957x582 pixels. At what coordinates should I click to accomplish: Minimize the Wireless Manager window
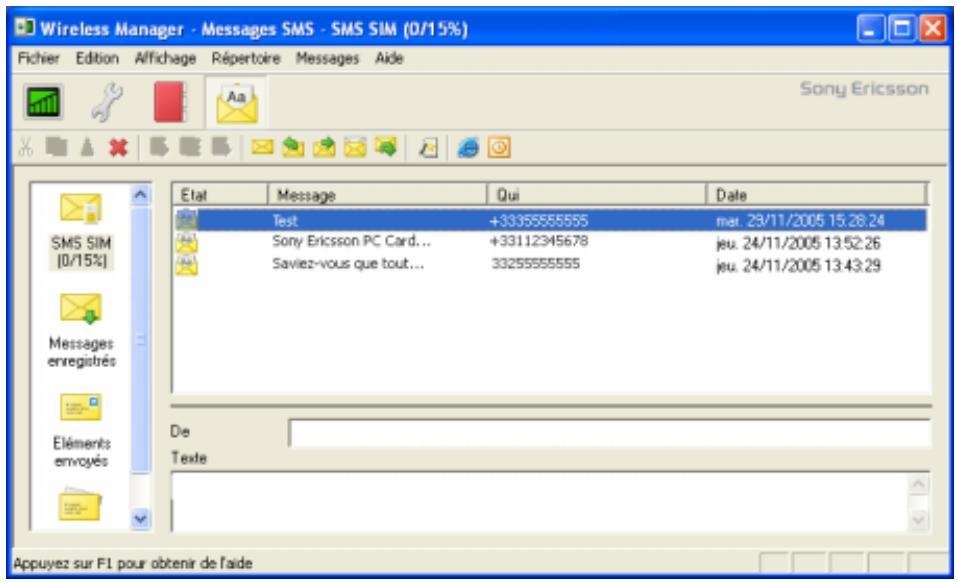click(870, 28)
